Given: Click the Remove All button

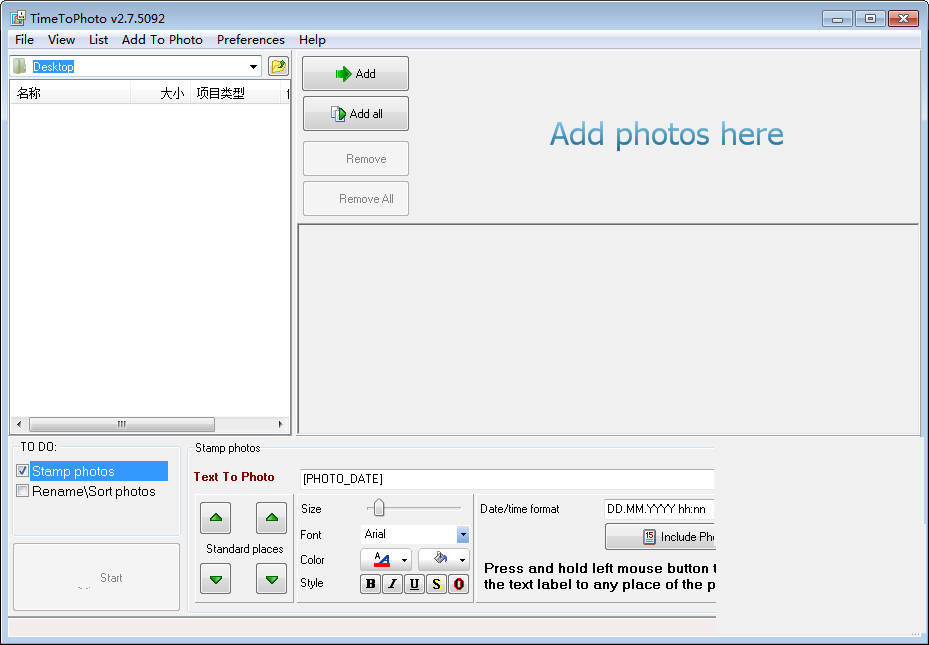Looking at the screenshot, I should (x=355, y=199).
